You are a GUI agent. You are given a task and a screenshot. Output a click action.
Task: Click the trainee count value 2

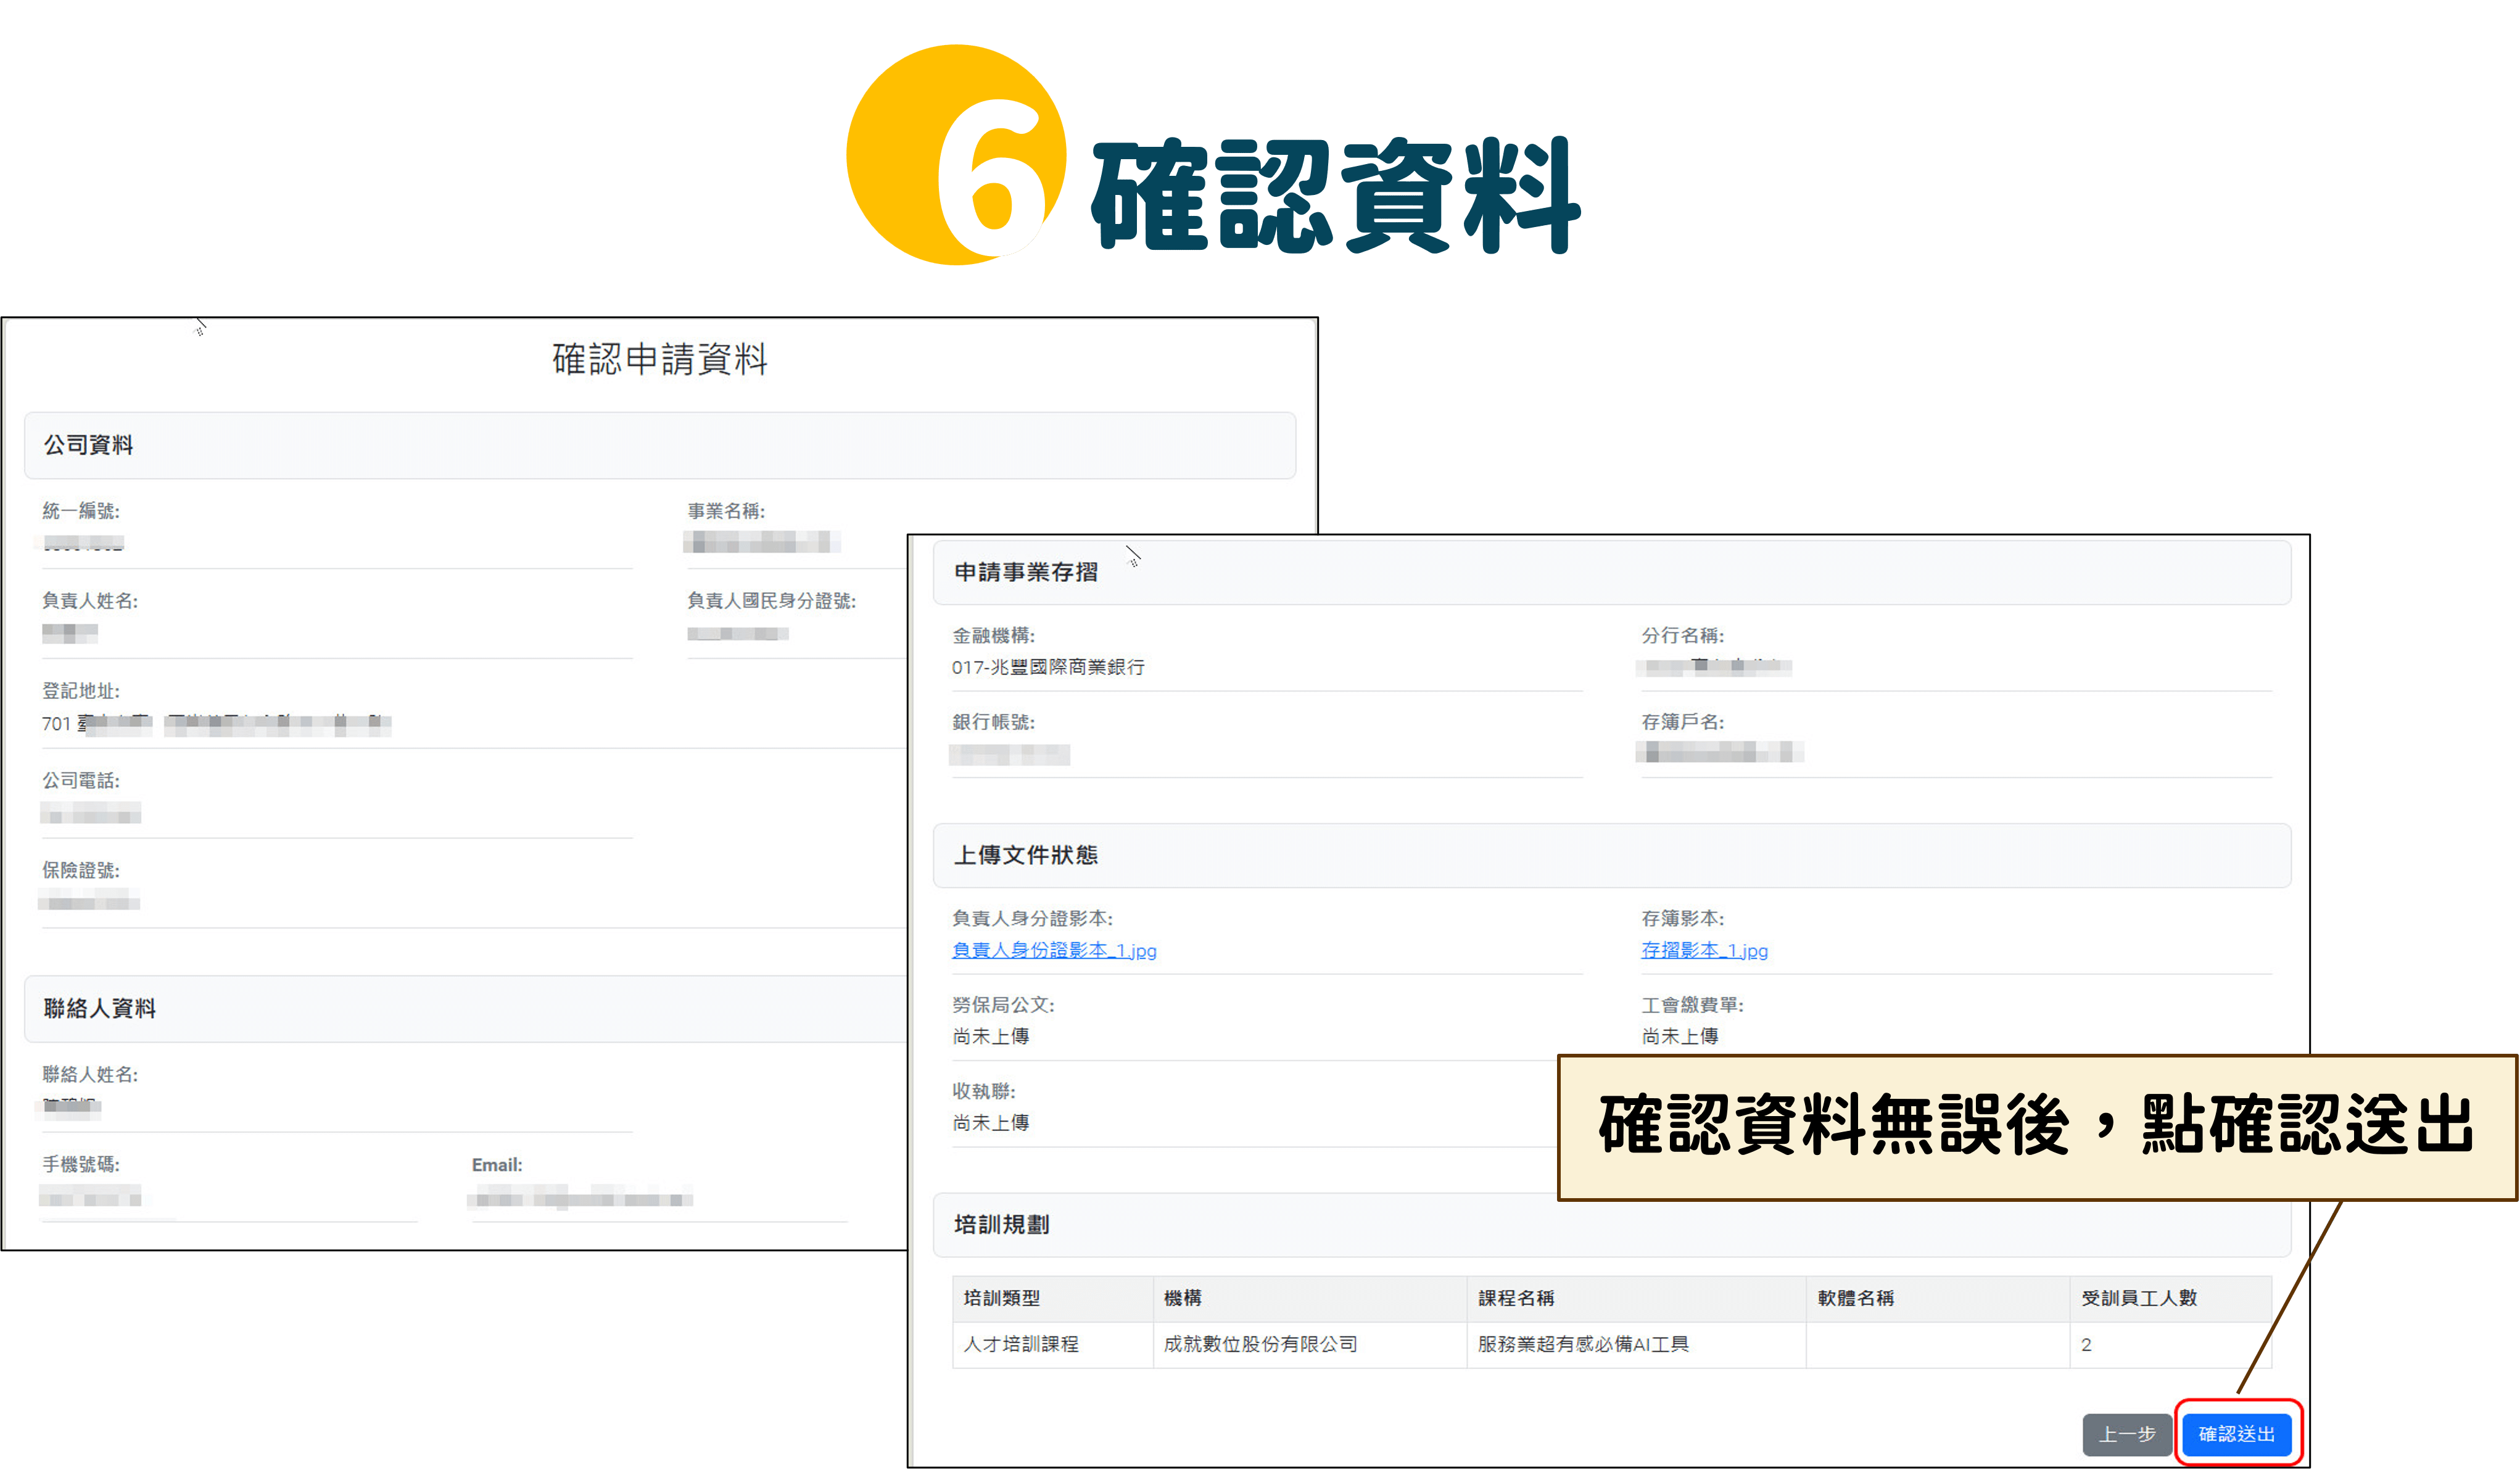[x=2086, y=1344]
